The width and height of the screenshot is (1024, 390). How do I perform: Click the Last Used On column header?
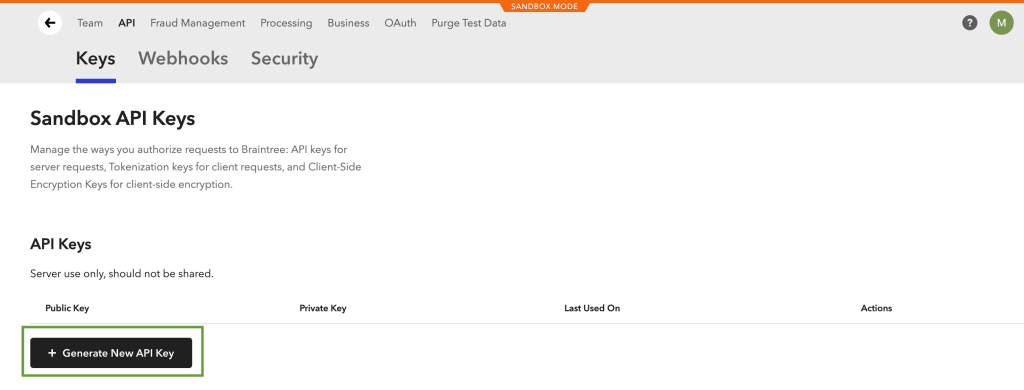pos(592,308)
